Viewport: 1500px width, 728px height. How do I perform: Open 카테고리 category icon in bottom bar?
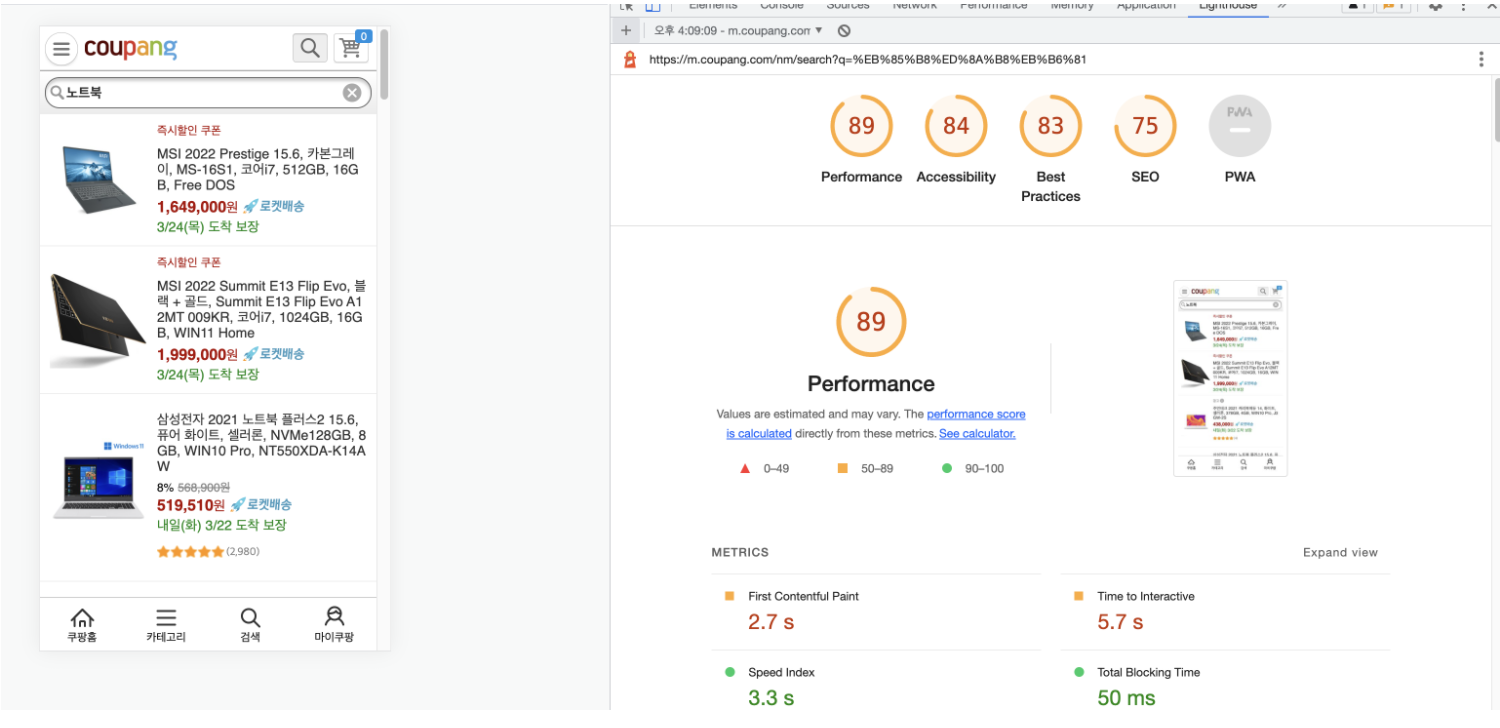click(166, 625)
